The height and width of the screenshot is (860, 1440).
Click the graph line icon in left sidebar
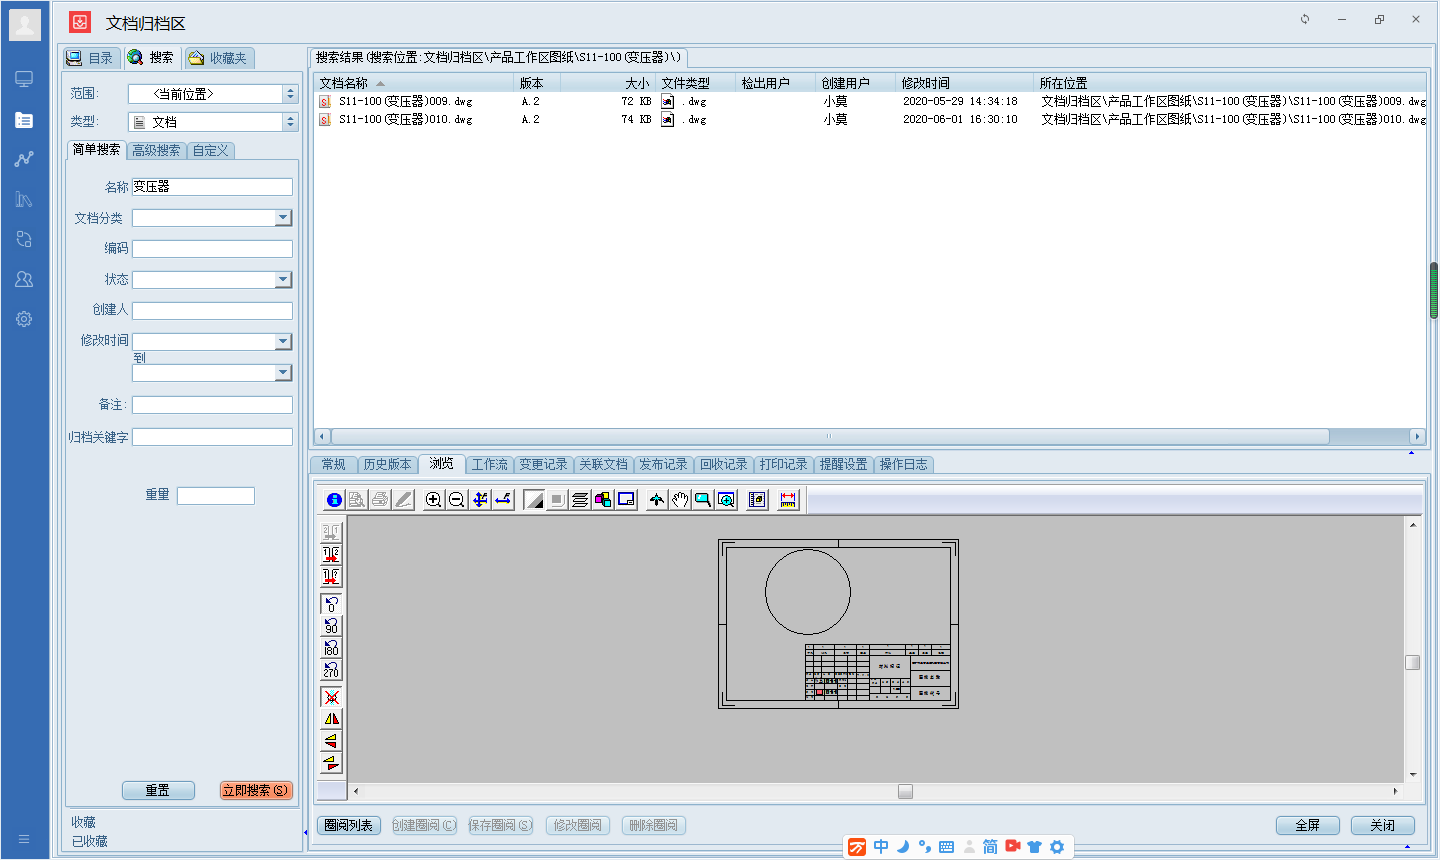coord(24,159)
